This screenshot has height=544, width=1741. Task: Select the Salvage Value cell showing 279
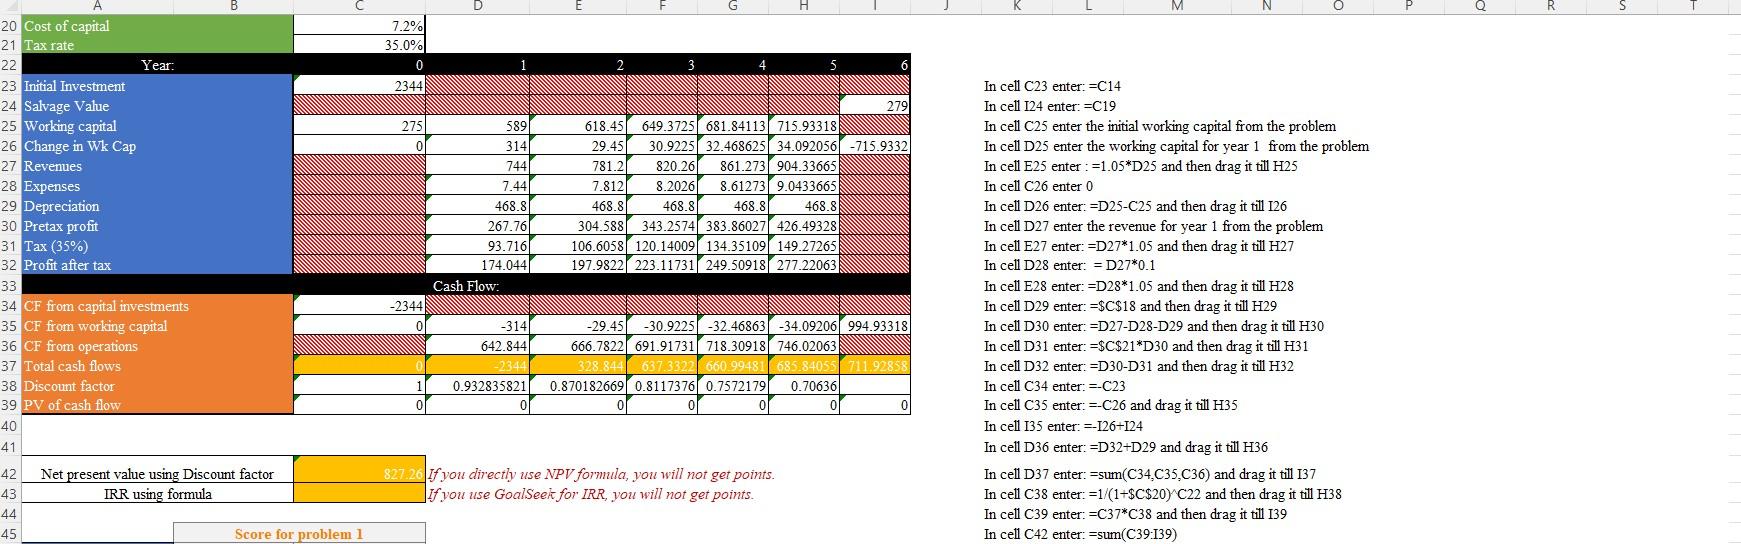pos(875,106)
